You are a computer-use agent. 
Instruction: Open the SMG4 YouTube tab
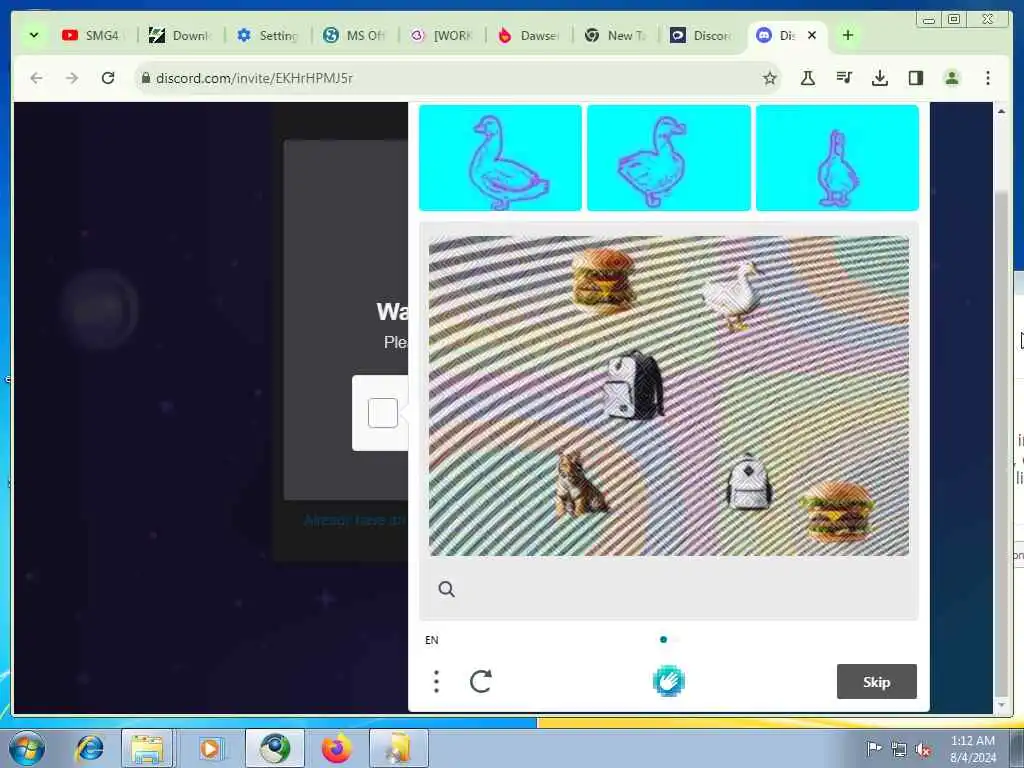tap(91, 35)
